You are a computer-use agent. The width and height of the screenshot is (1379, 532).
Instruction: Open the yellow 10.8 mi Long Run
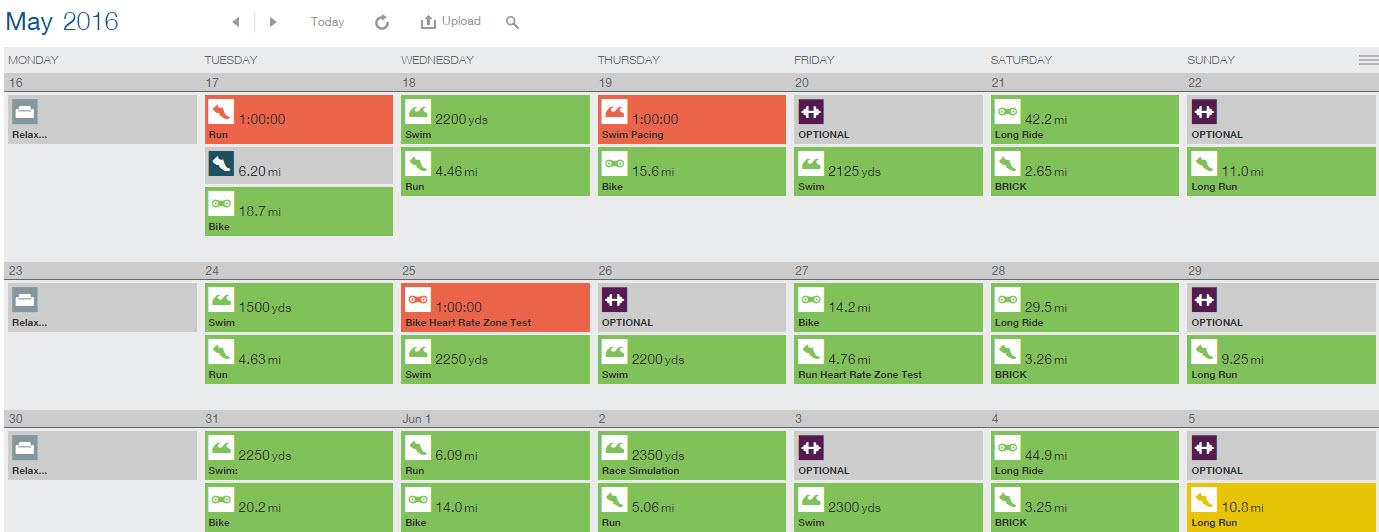(x=1282, y=507)
